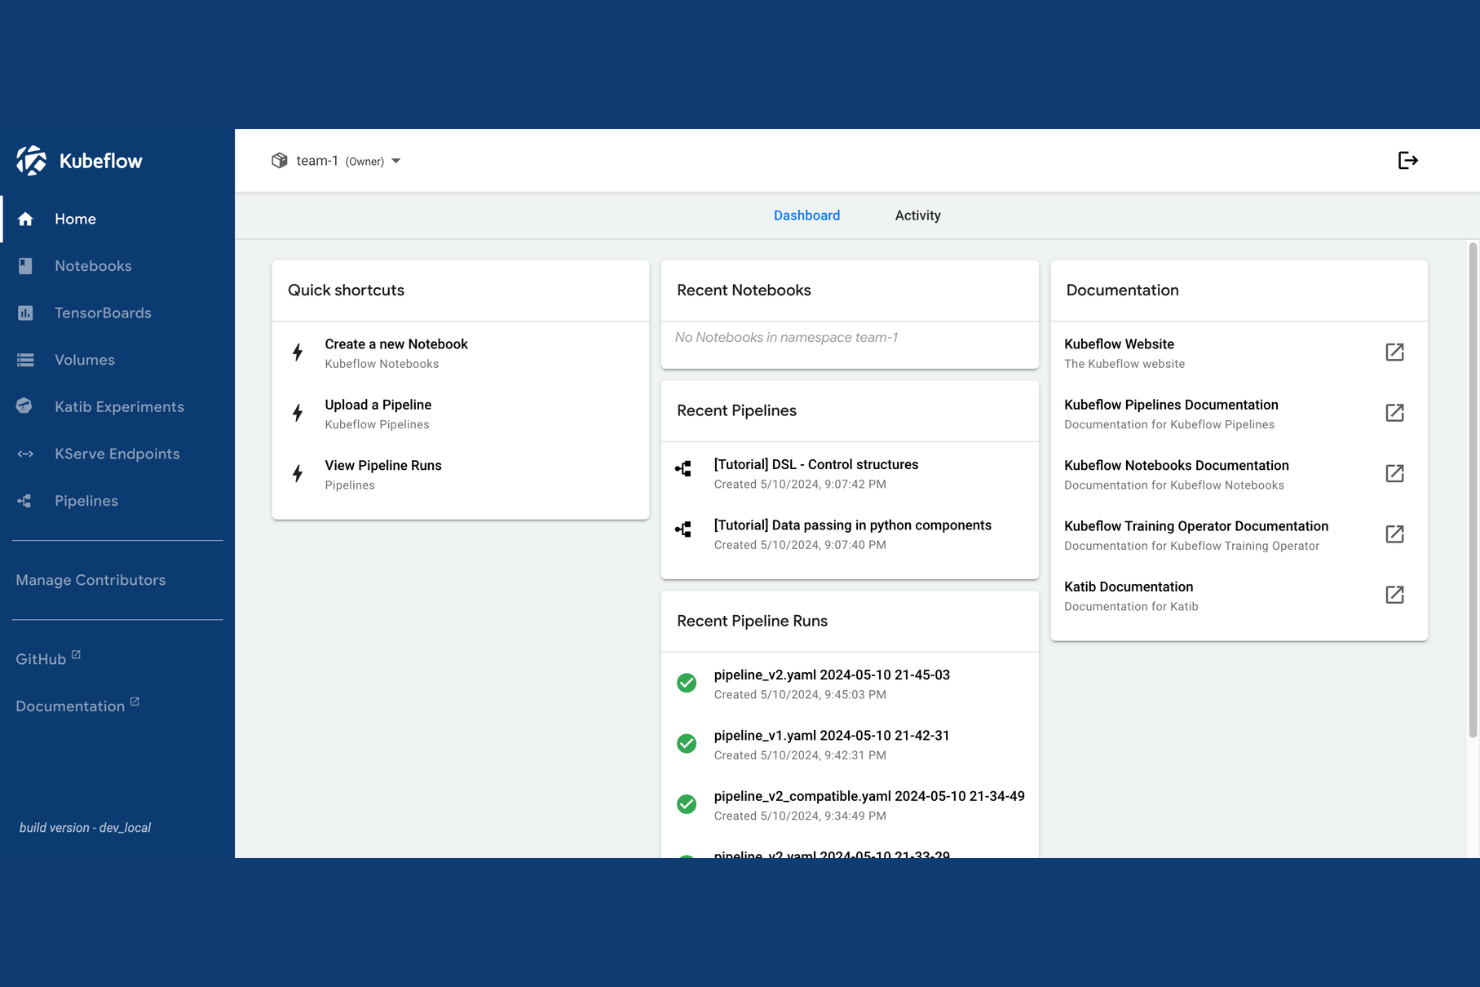Viewport: 1480px width, 987px height.
Task: Click the "Quick shortcuts" card heading
Action: point(346,290)
